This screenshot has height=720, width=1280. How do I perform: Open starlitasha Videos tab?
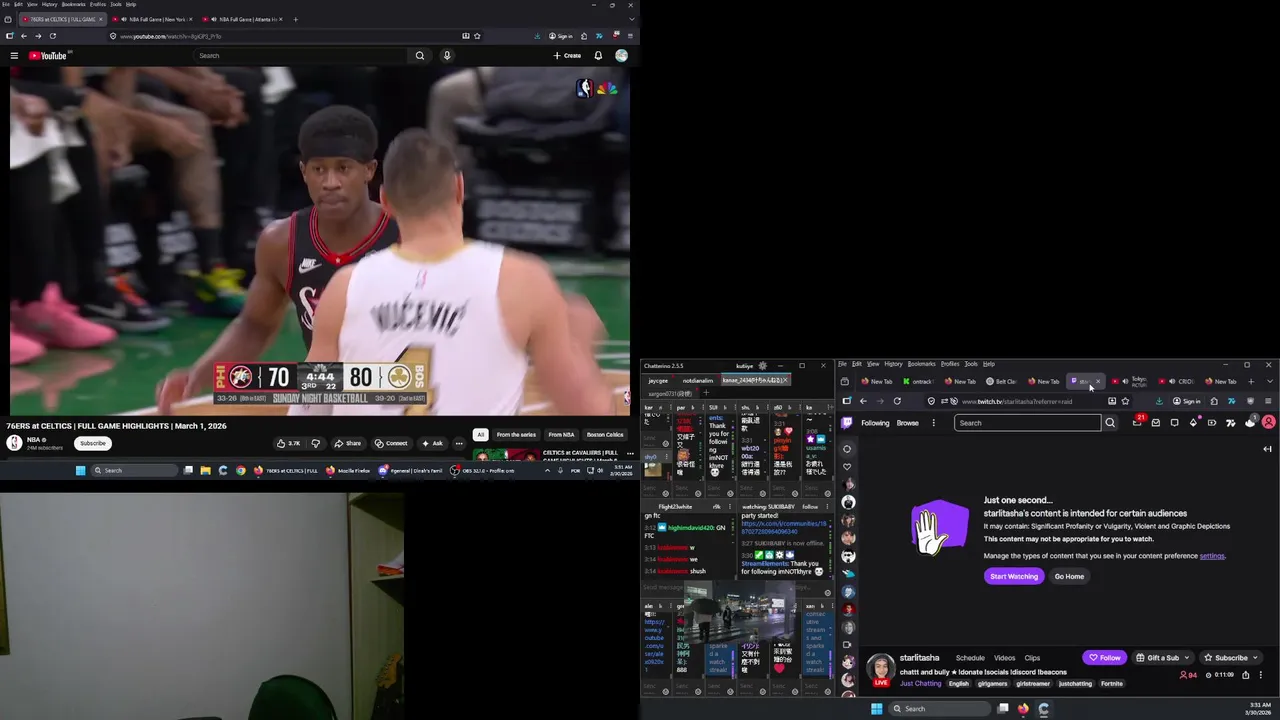tap(1004, 658)
